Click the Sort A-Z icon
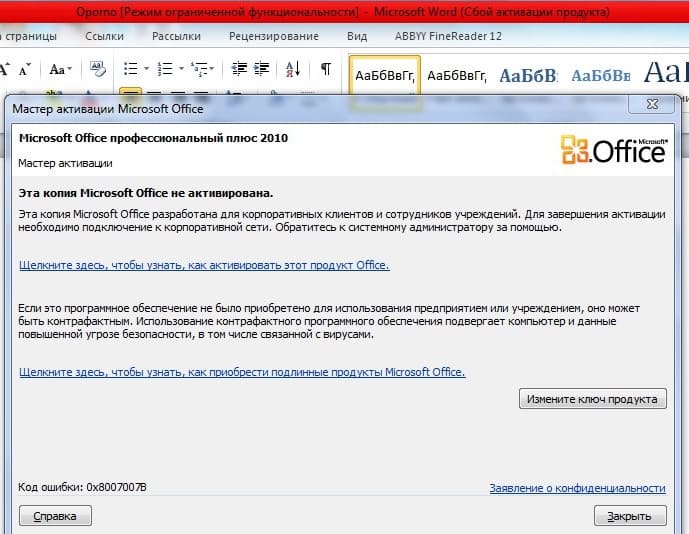The image size is (689, 534). pos(293,69)
